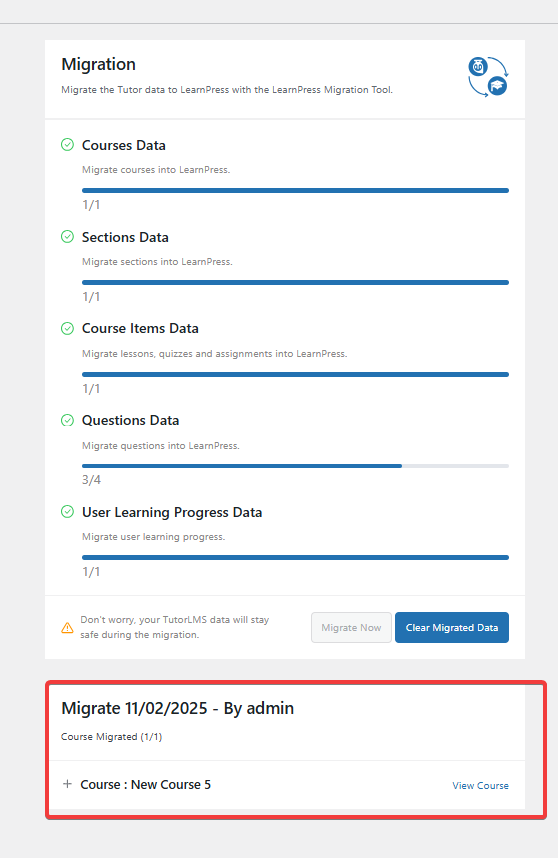Click the Course Items Data checkmark icon

67,328
